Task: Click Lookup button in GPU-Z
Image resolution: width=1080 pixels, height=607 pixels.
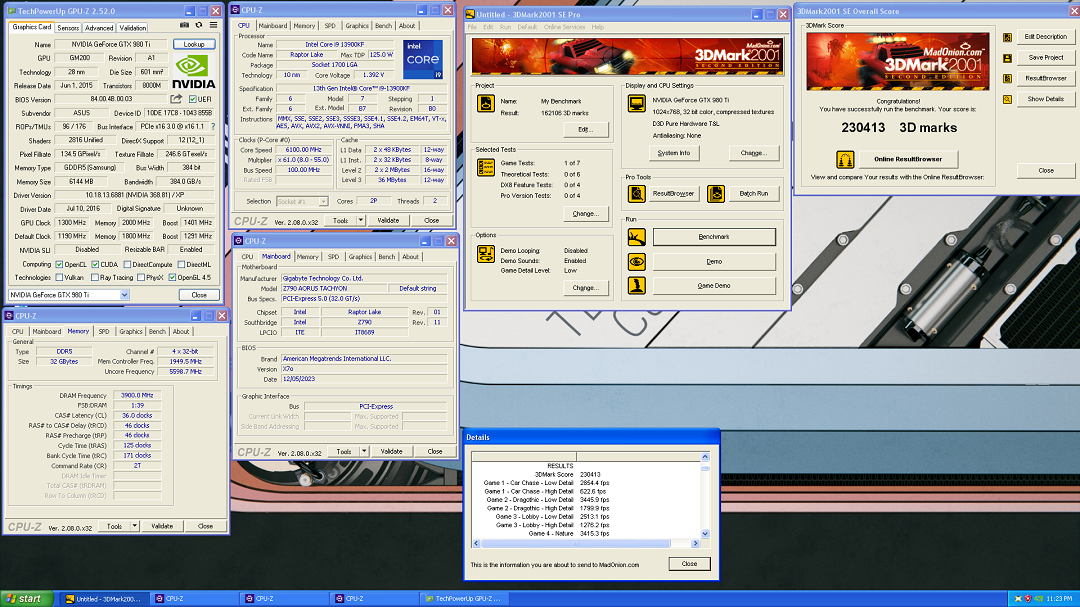Action: coord(194,44)
